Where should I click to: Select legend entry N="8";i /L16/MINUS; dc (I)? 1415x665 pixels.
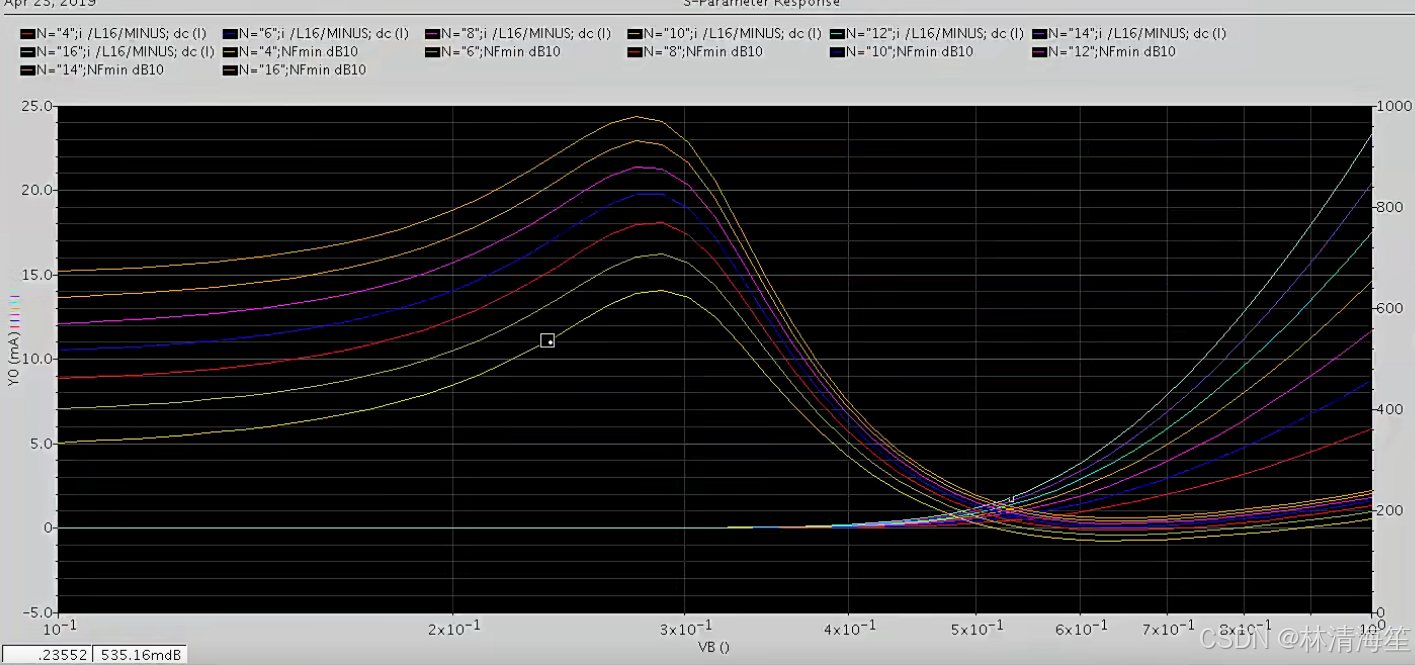click(518, 33)
